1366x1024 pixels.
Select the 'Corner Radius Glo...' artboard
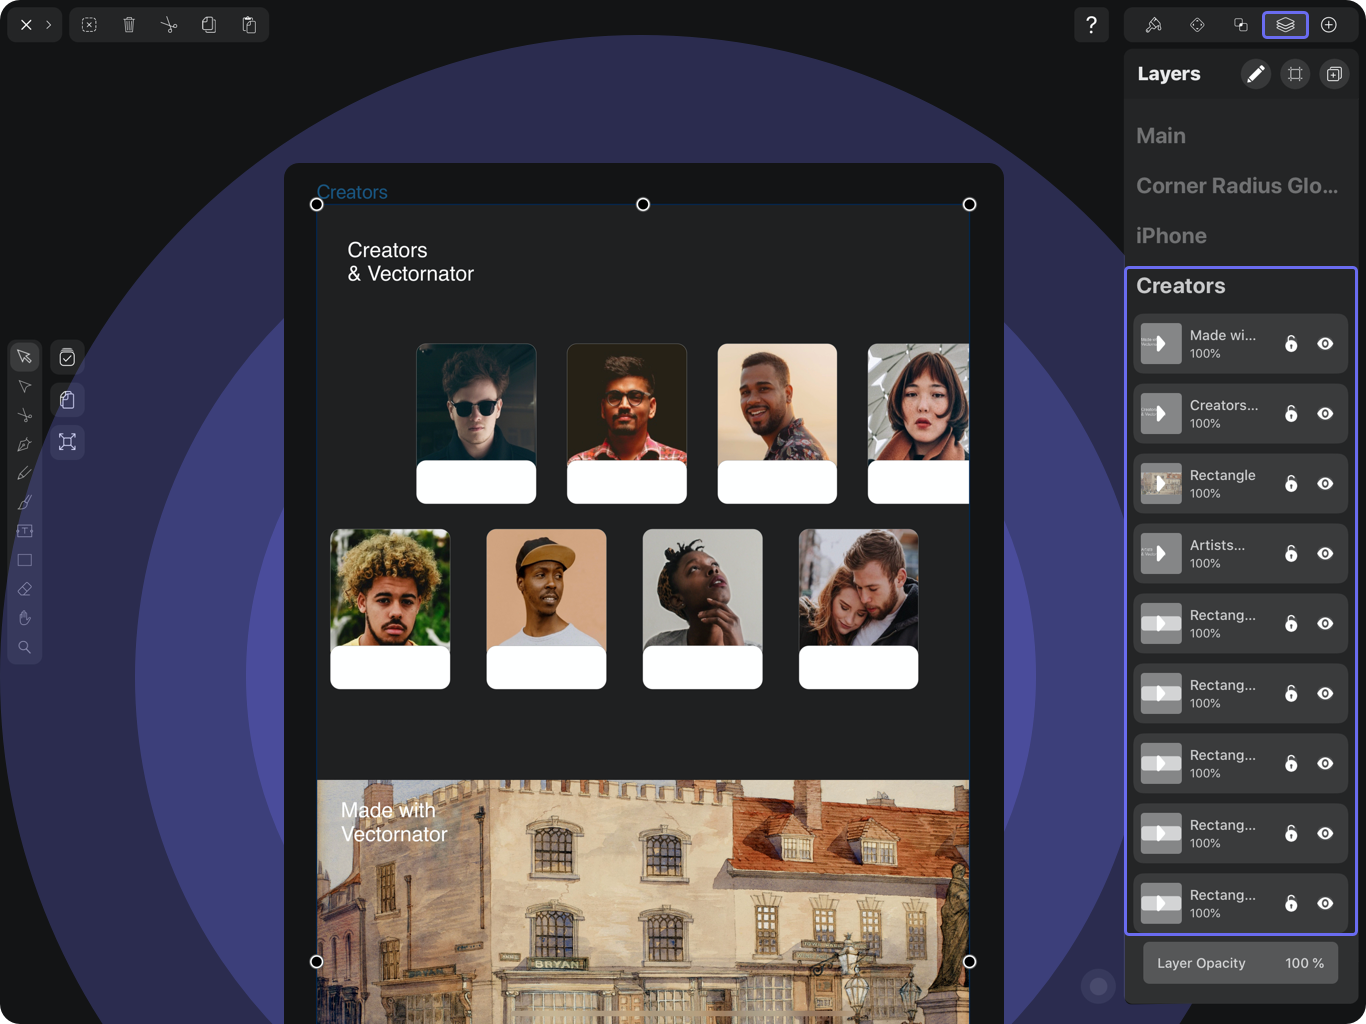point(1237,186)
